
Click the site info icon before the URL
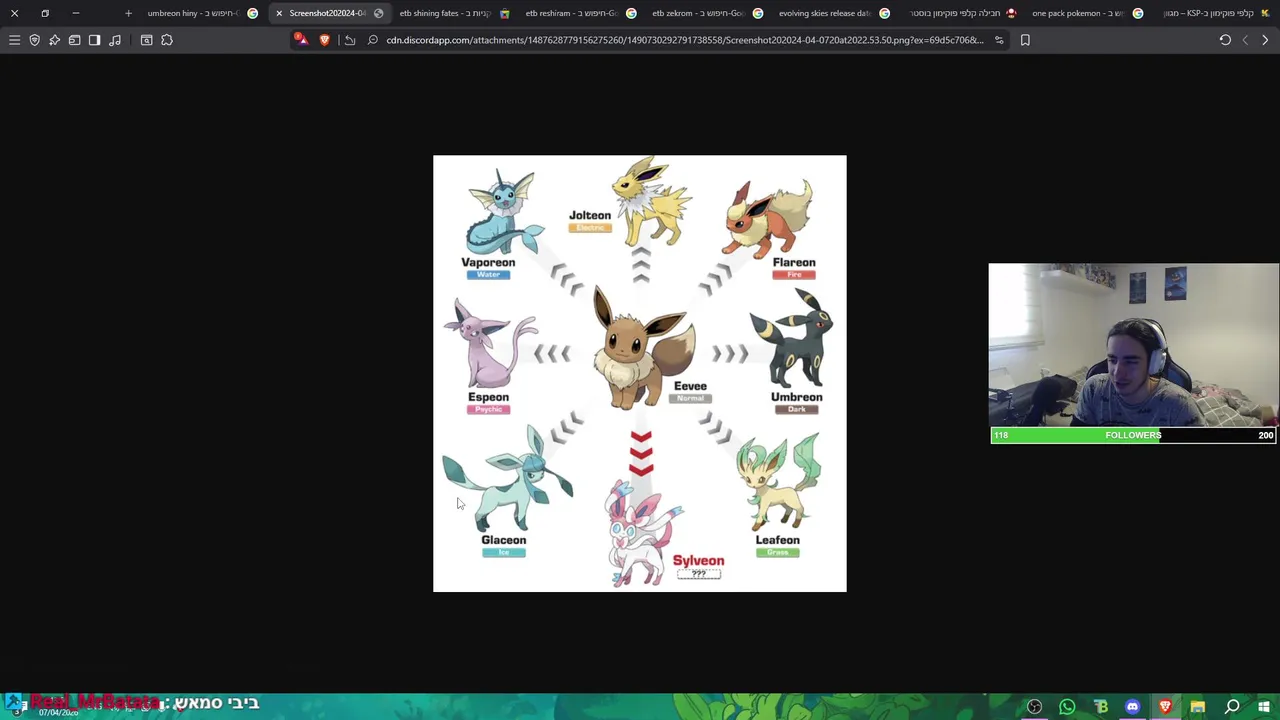(373, 40)
